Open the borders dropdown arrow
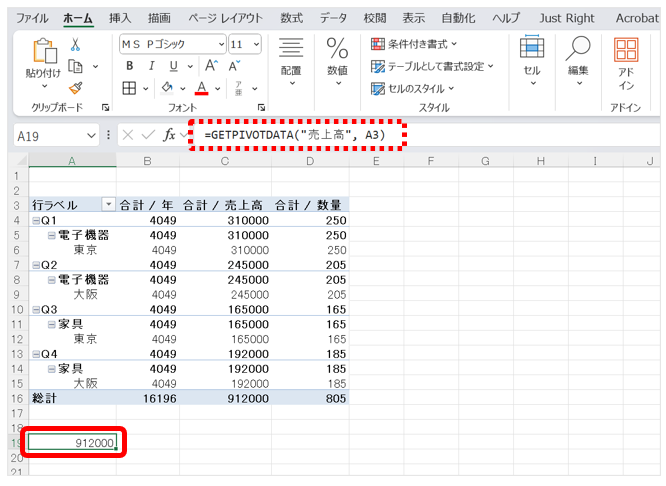Screen dimensions: 666x486 pyautogui.click(x=145, y=89)
